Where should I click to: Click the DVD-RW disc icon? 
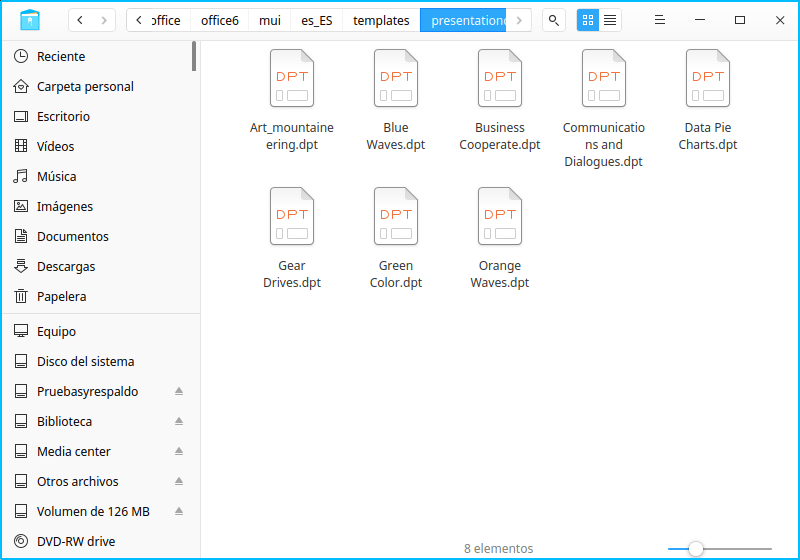click(x=21, y=541)
